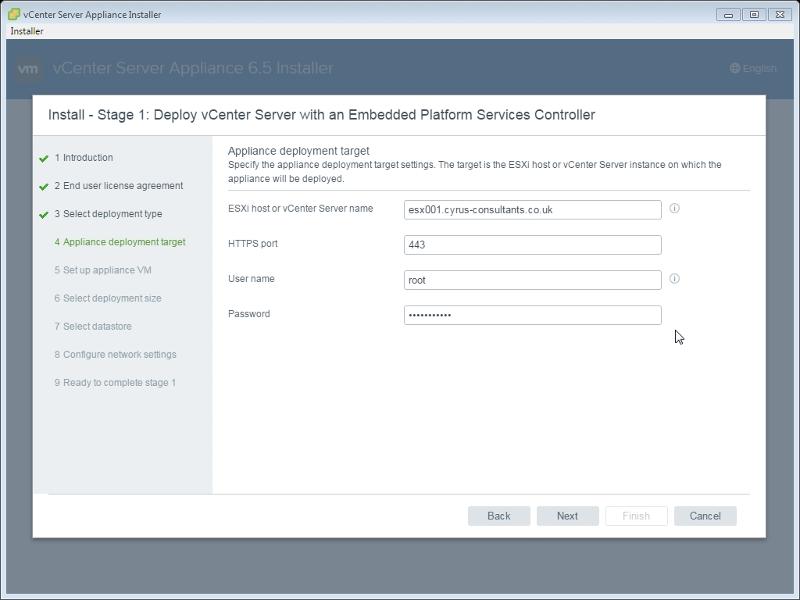This screenshot has width=800, height=600.
Task: Click green checkmark next to End user license agreement
Action: tap(44, 187)
